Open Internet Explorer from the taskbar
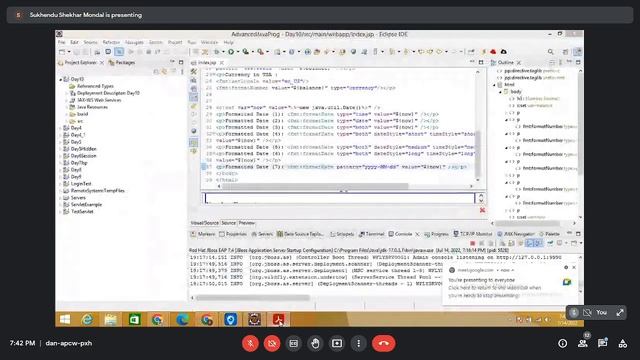This screenshot has width=640, height=360. pyautogui.click(x=87, y=320)
